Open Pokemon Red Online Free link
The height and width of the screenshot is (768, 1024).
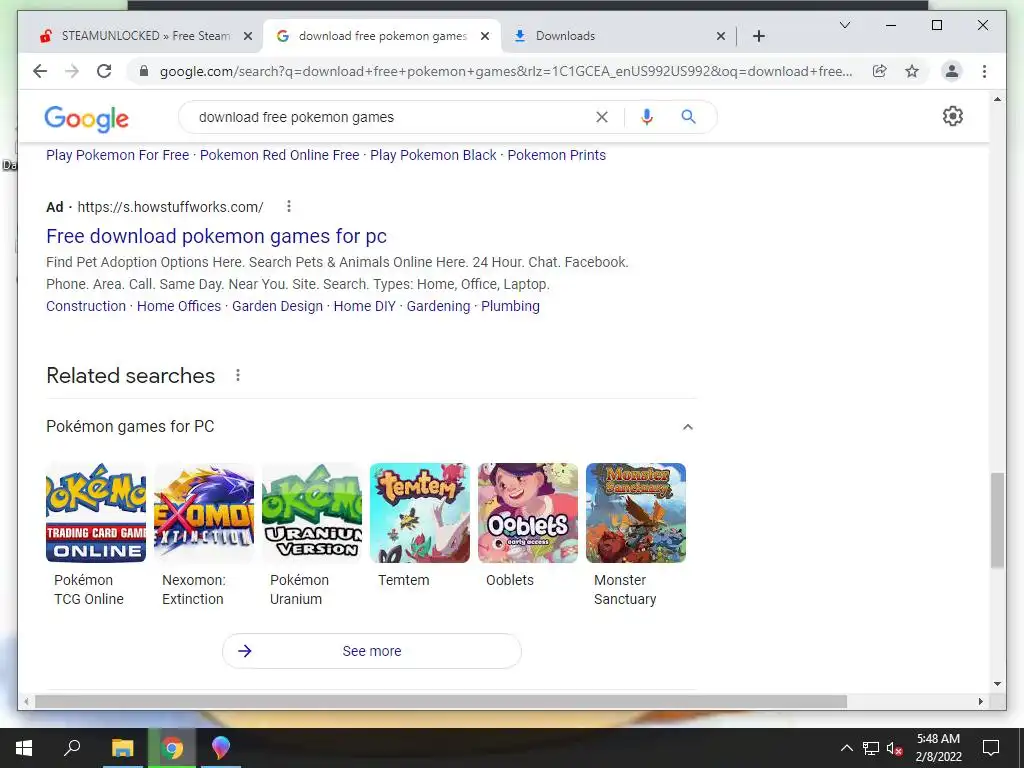pyautogui.click(x=280, y=155)
